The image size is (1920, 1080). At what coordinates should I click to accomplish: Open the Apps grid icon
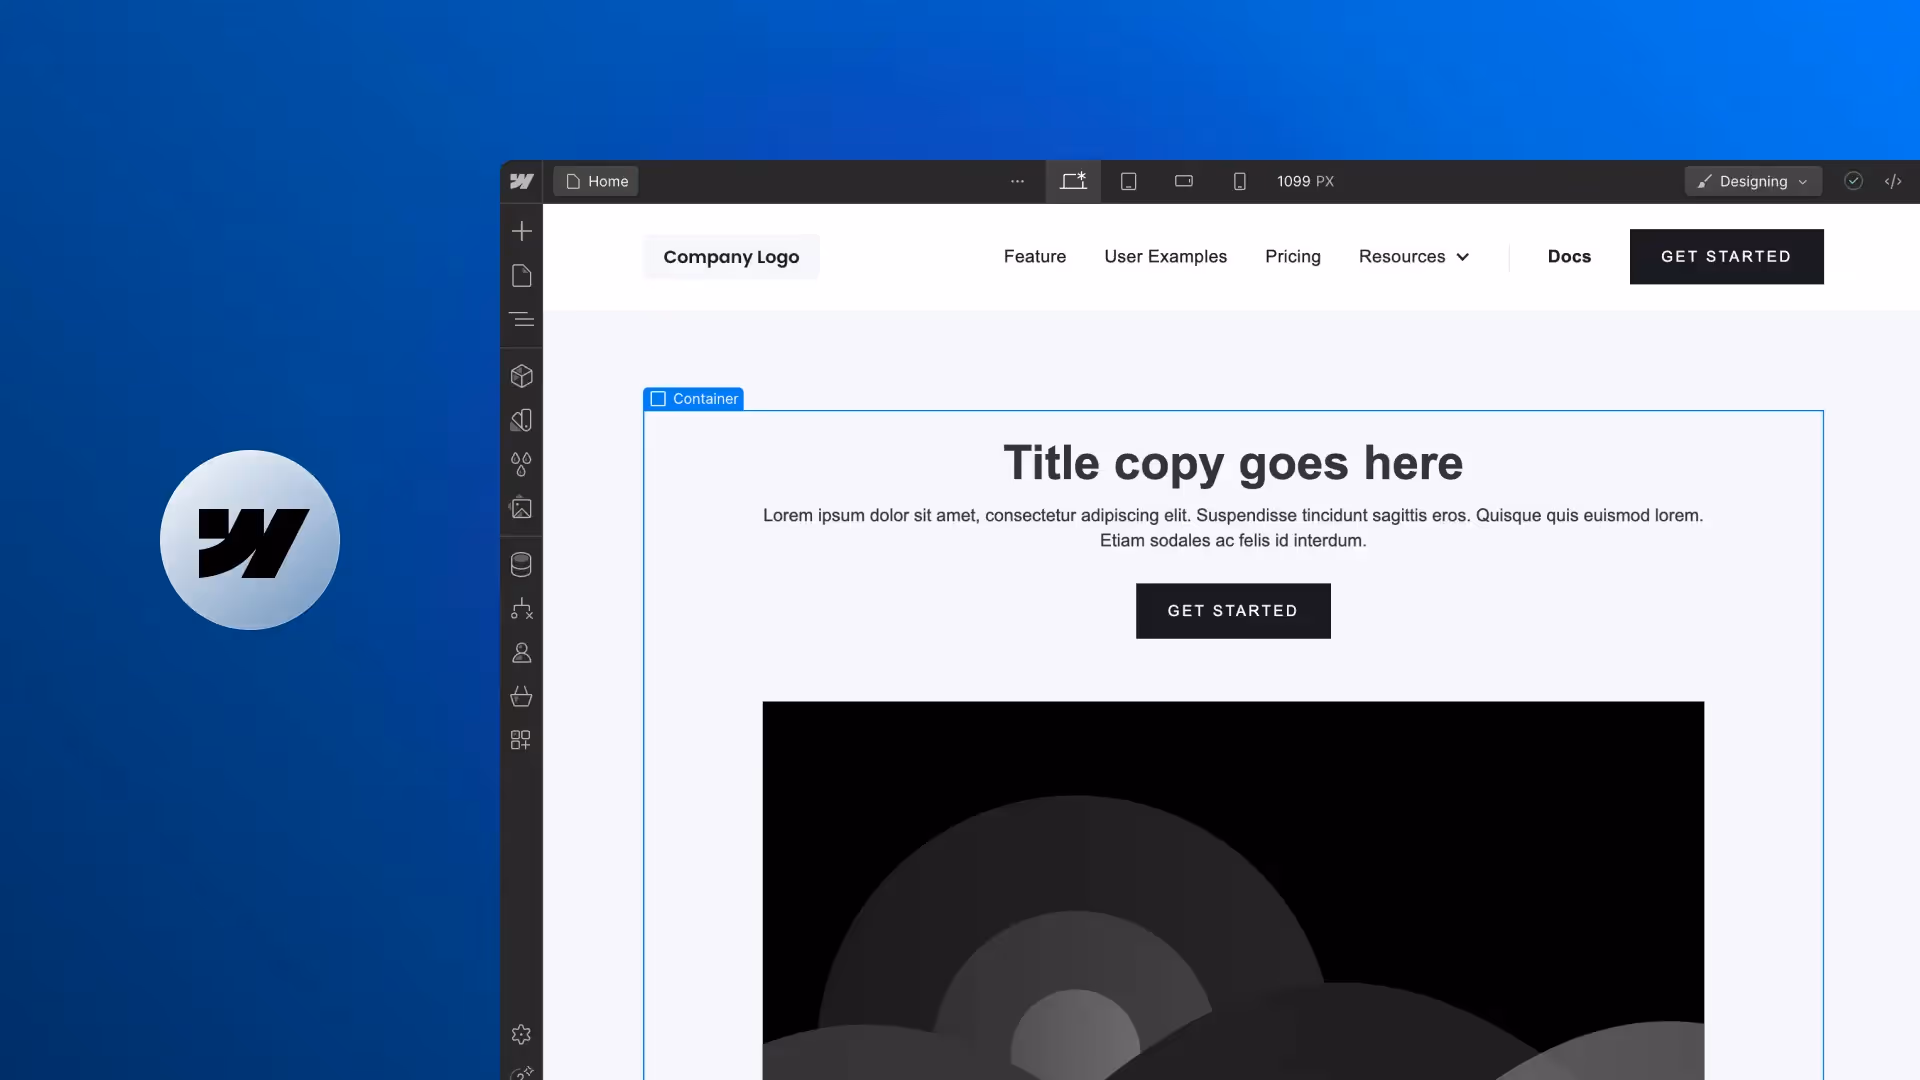tap(521, 740)
